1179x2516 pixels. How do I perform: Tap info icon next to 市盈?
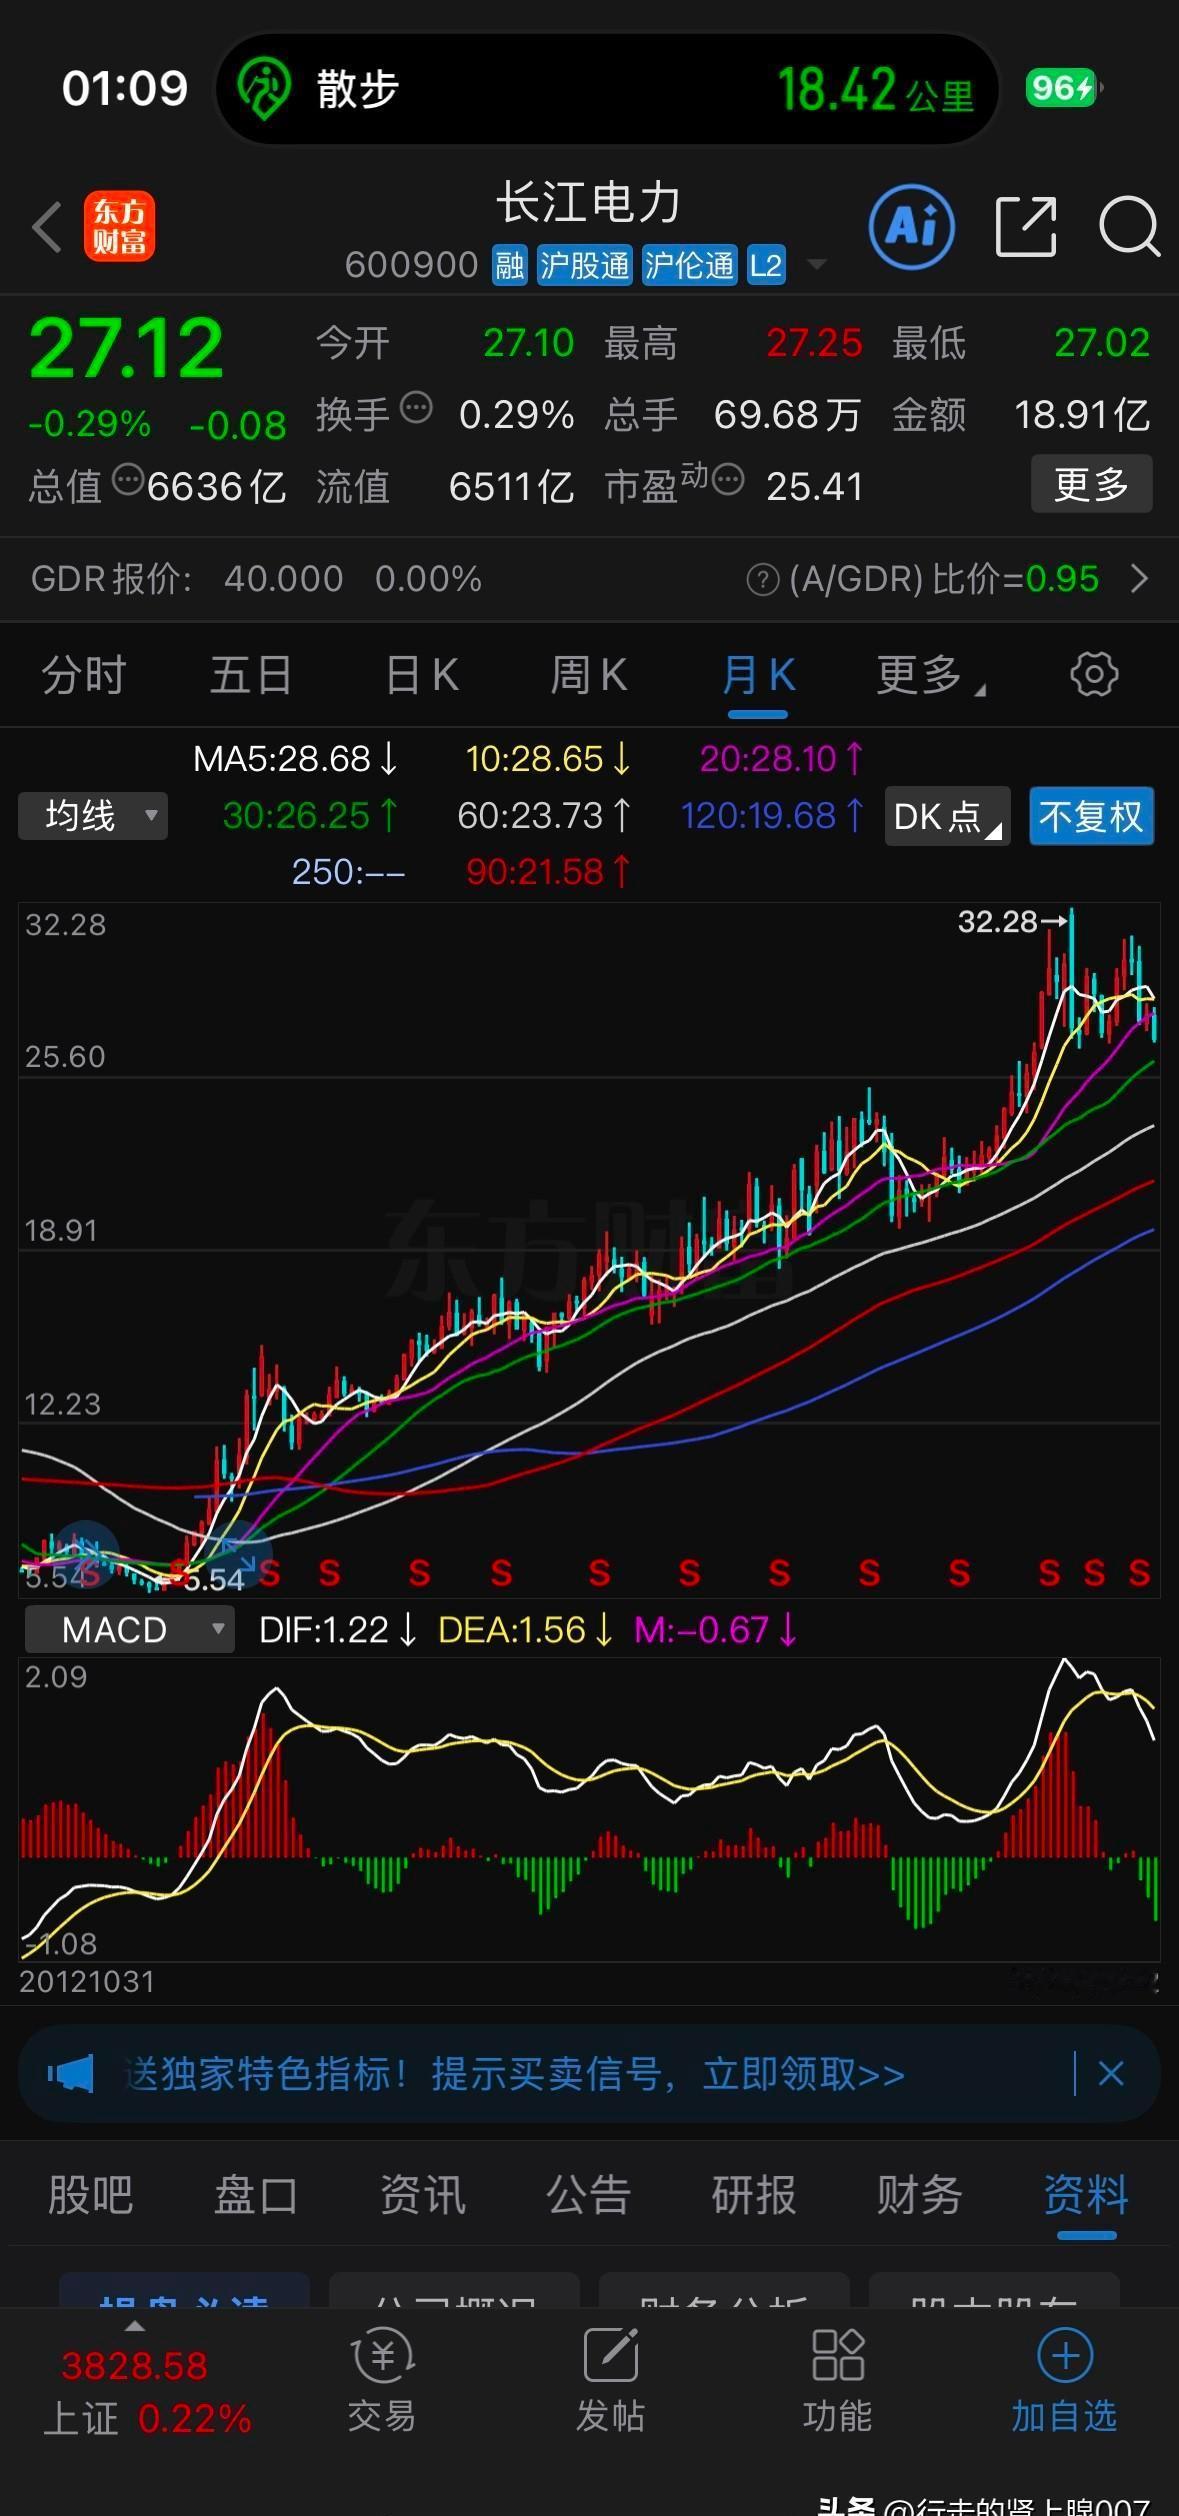point(728,480)
